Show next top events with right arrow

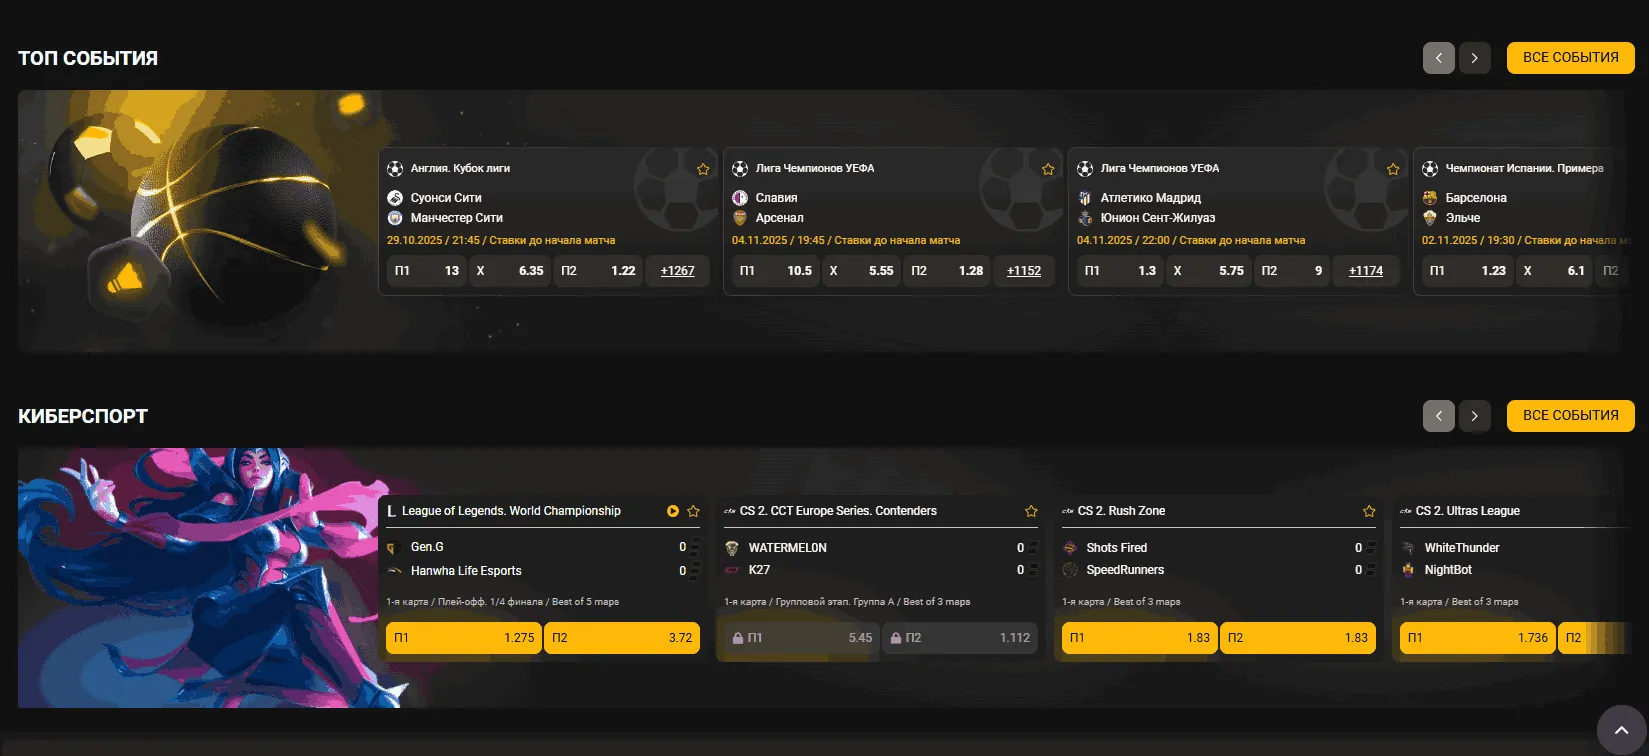(1474, 58)
